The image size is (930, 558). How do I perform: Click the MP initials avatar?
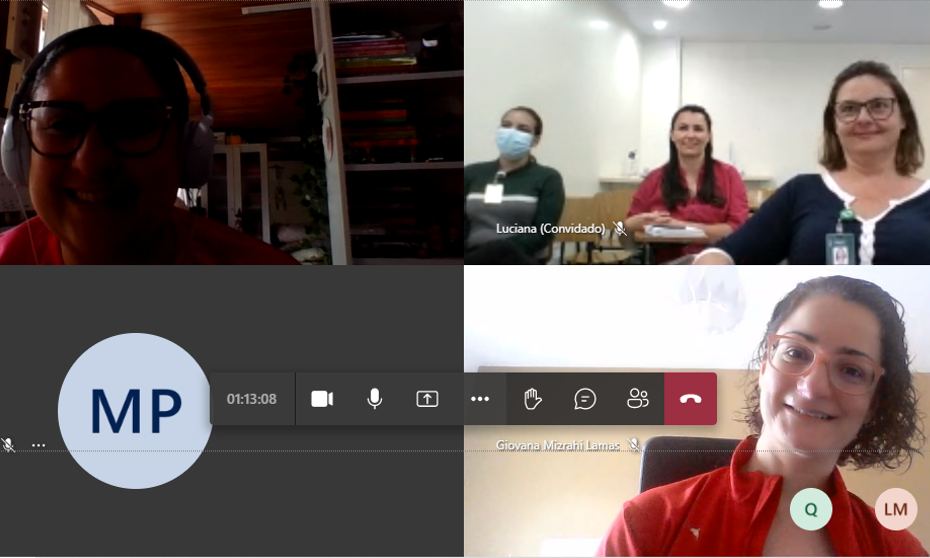[x=134, y=410]
